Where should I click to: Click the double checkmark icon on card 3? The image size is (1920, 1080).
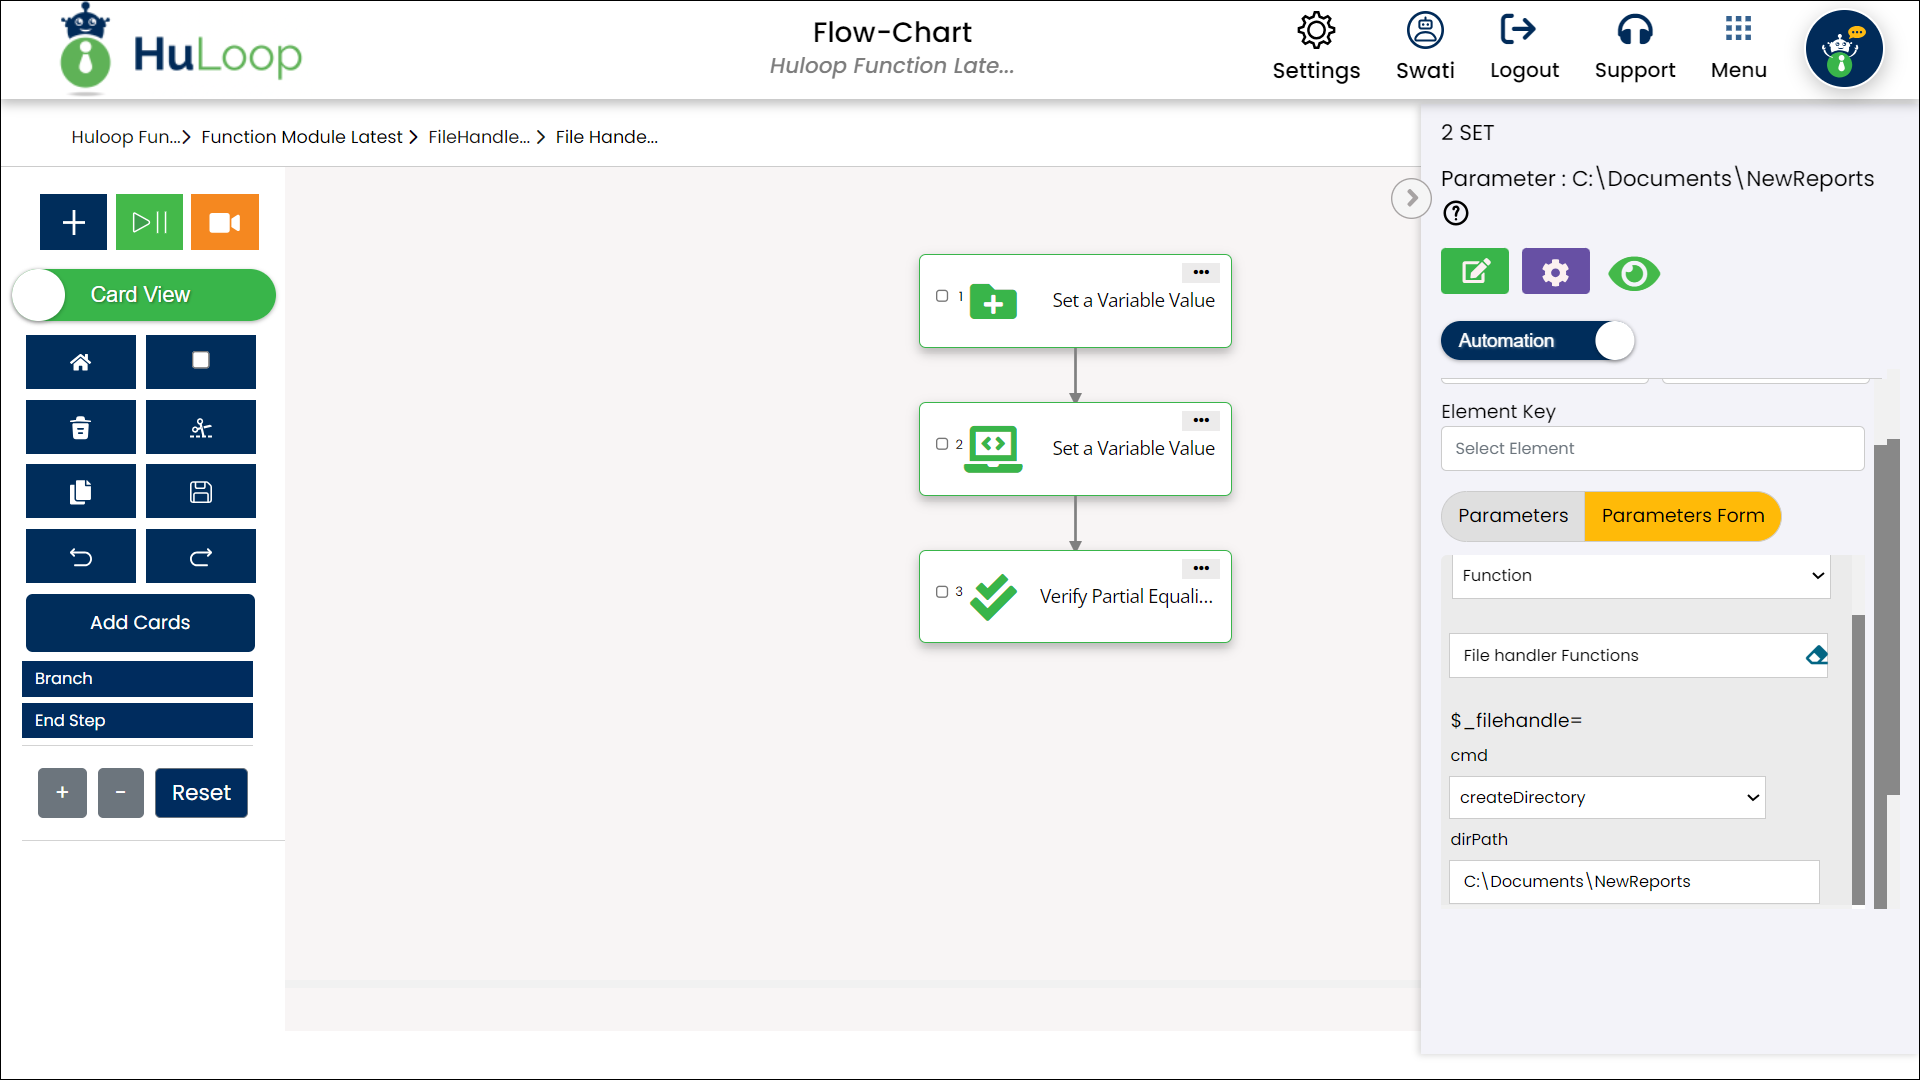pos(993,597)
